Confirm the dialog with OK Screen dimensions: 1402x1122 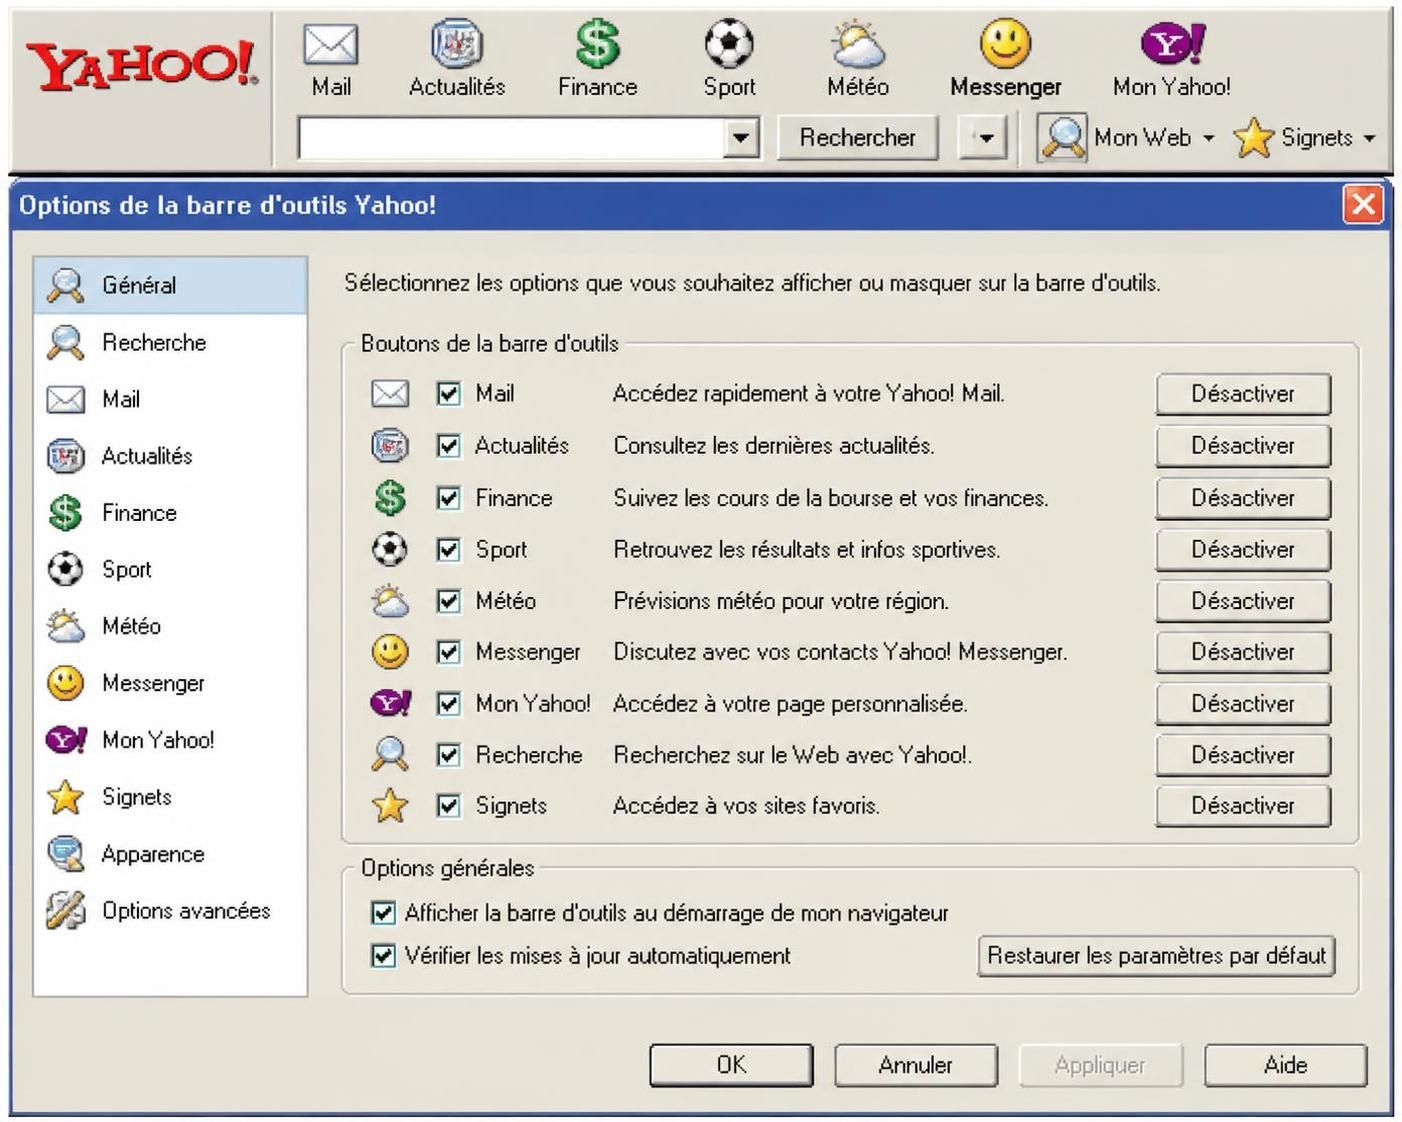pyautogui.click(x=731, y=1065)
